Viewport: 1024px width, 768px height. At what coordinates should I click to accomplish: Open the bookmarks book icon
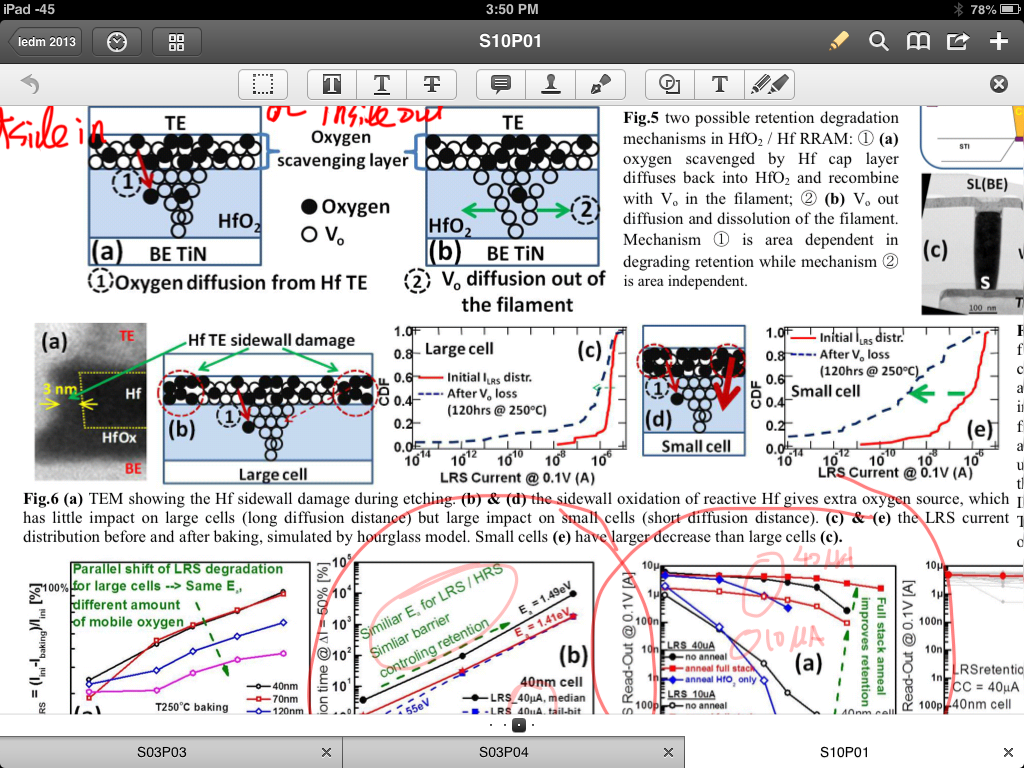pyautogui.click(x=917, y=41)
